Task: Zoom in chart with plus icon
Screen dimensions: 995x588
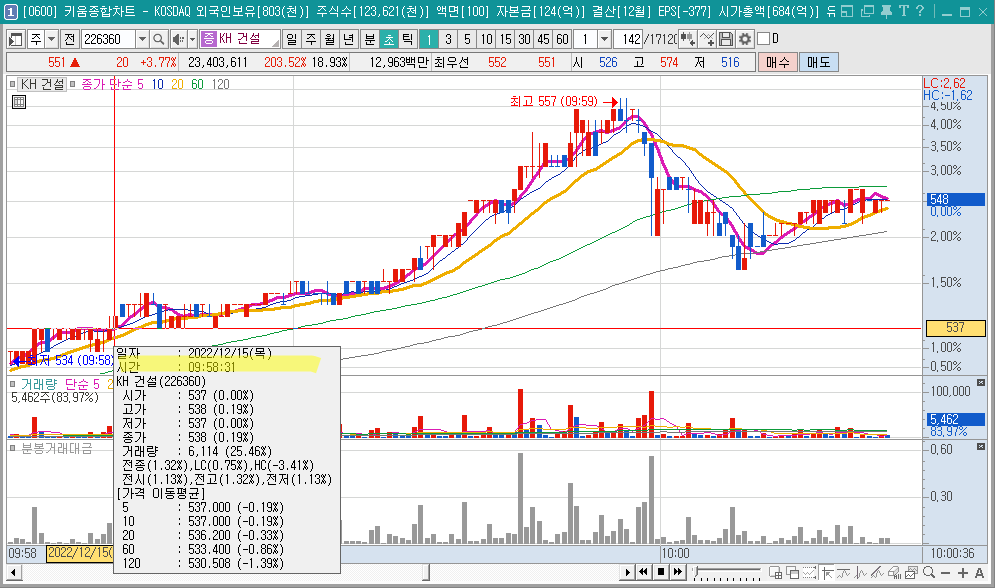Action: tap(963, 573)
